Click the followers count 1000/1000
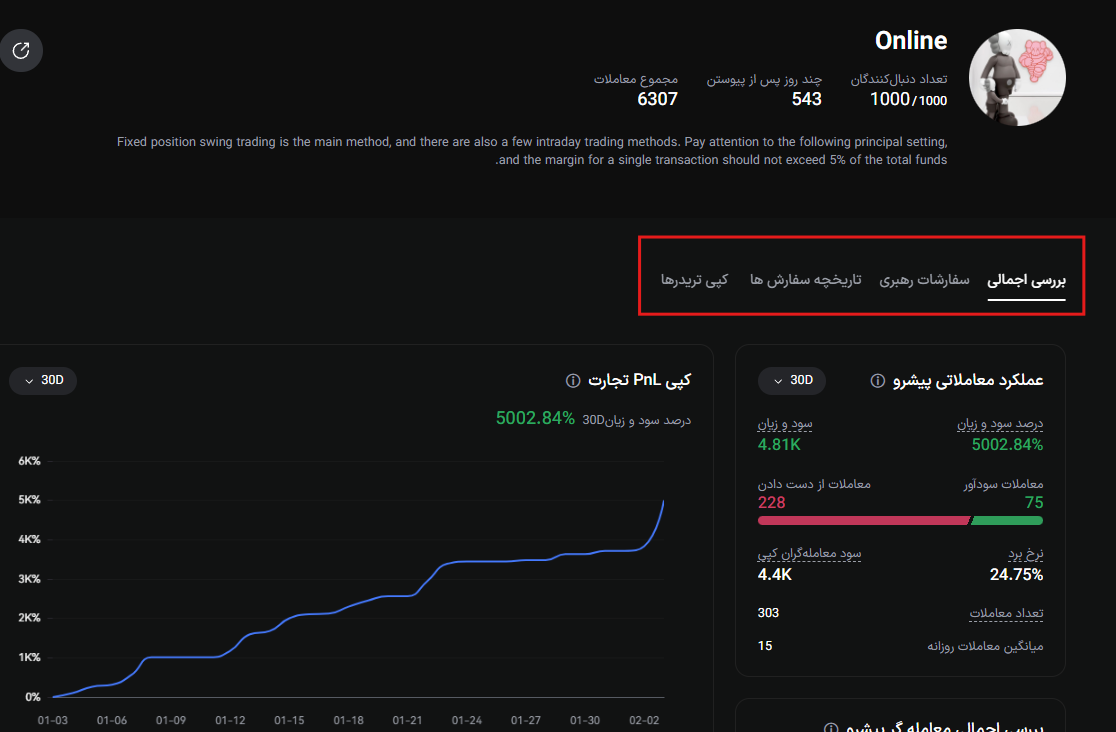 tap(908, 99)
